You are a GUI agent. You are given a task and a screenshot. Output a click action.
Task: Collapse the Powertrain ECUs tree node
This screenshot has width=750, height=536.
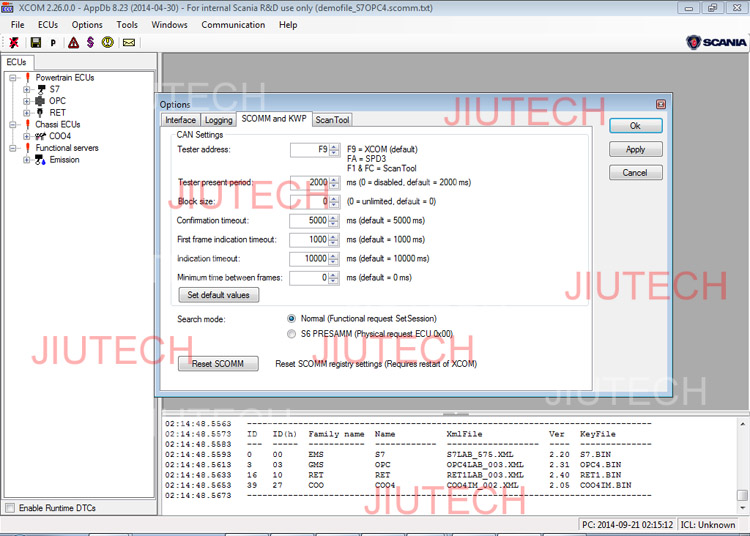pos(13,78)
